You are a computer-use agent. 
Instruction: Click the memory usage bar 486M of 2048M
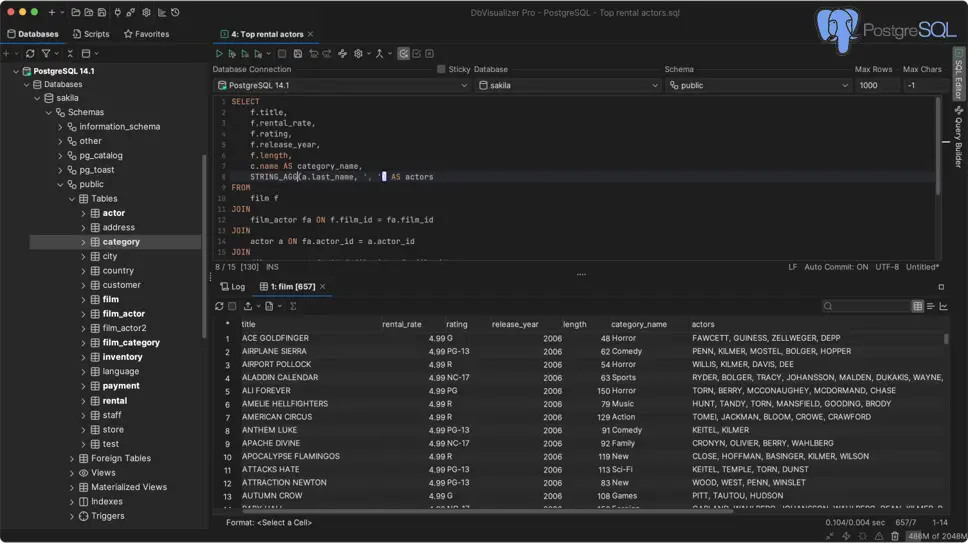click(x=936, y=536)
